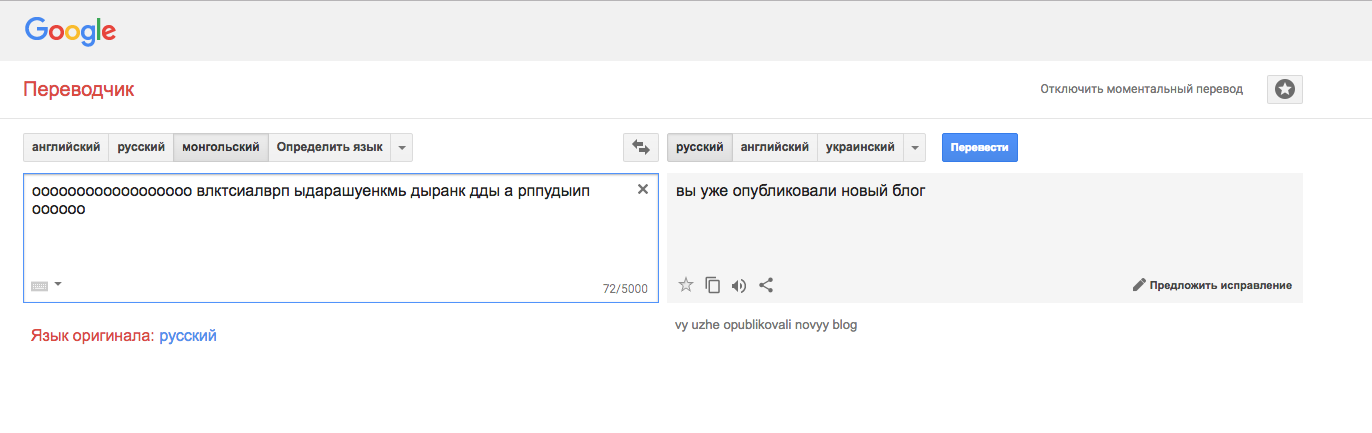Click inside the source text box
This screenshot has height=433, width=1372.
340,237
